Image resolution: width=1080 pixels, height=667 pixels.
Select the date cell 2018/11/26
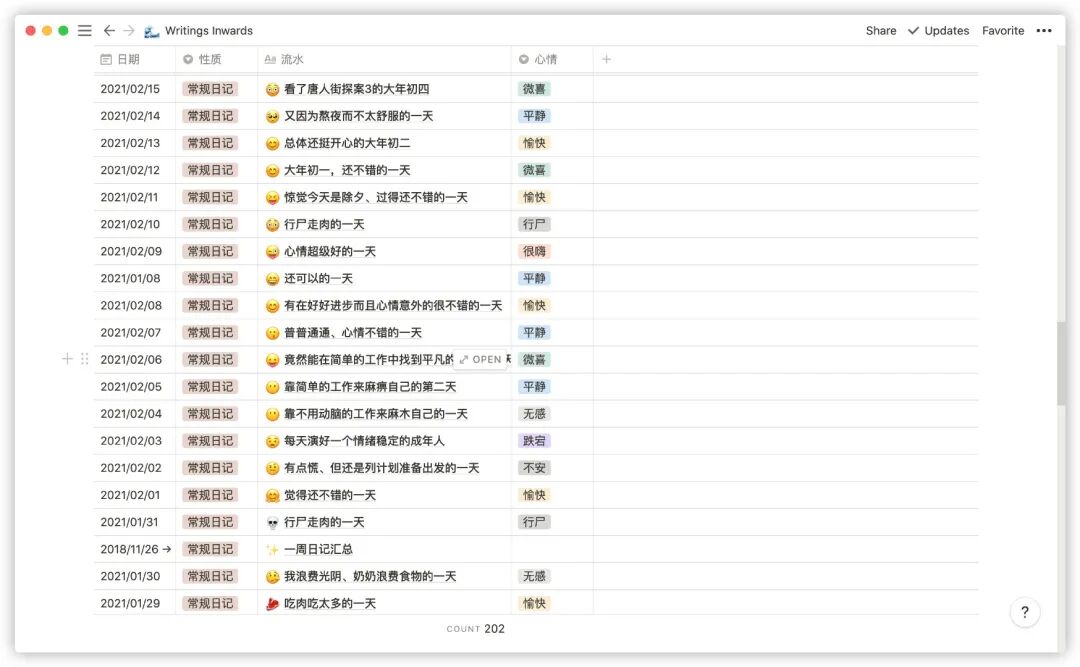pos(135,549)
